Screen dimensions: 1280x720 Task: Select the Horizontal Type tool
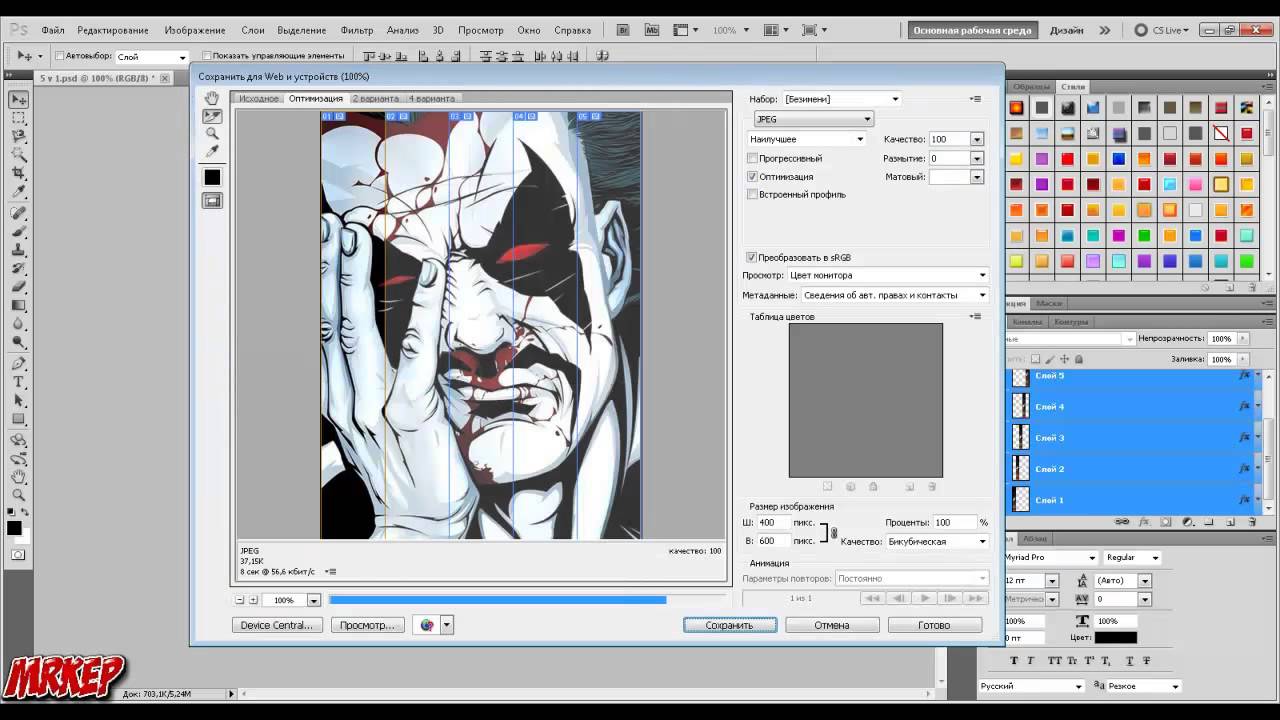(x=19, y=383)
